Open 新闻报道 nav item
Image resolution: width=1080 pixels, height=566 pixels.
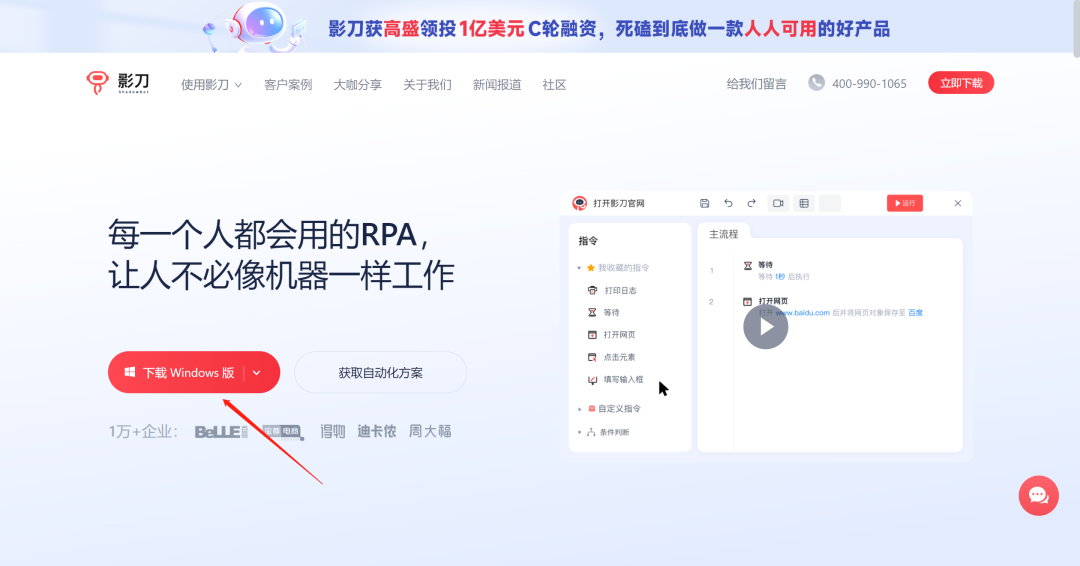tap(497, 85)
